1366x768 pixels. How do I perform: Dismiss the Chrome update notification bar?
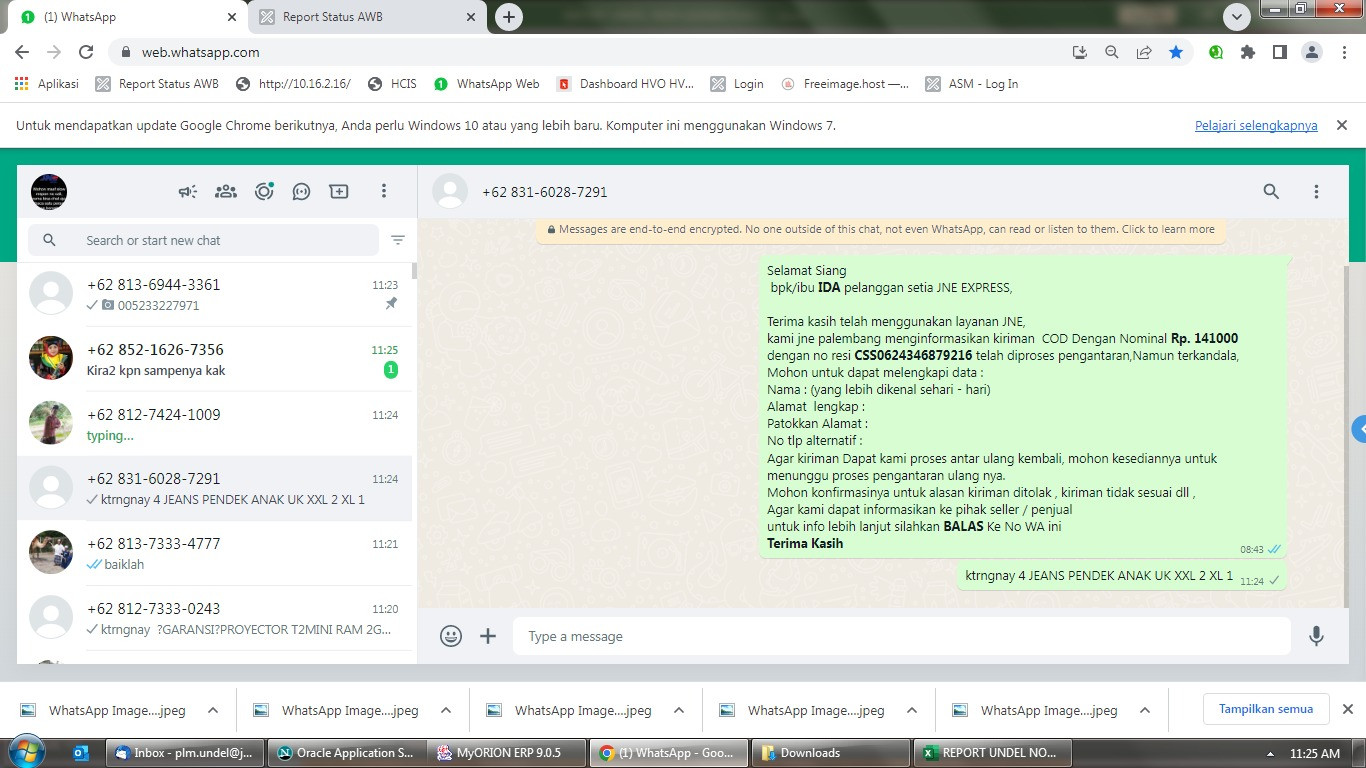tap(1342, 125)
